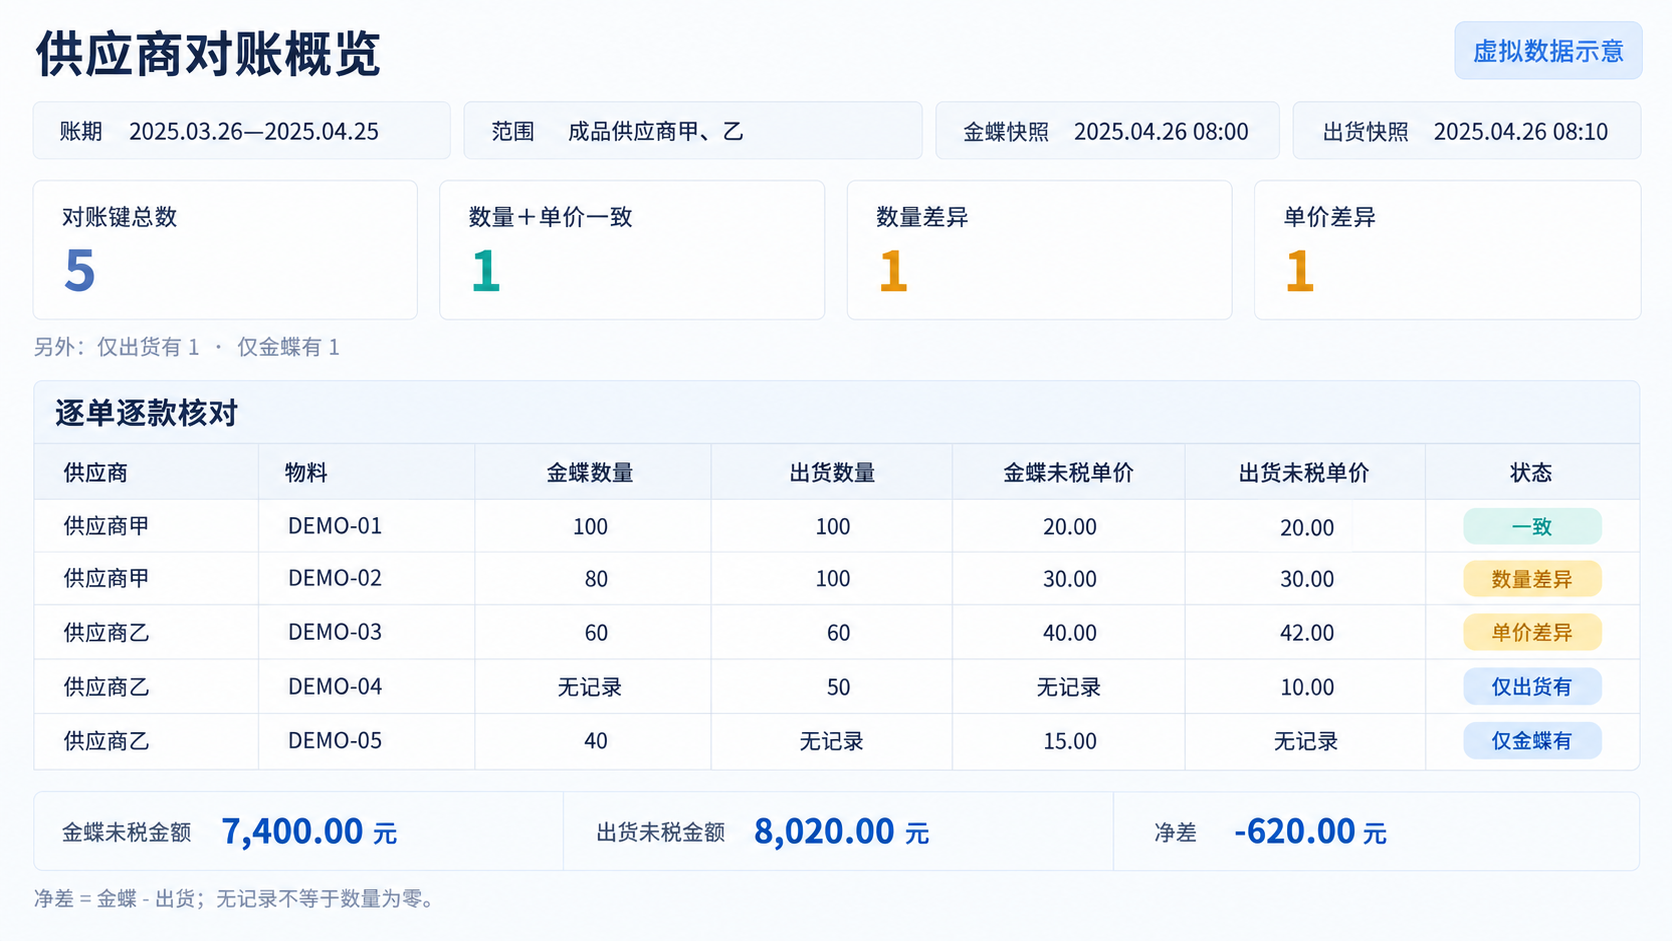Screen dimensions: 1672x941
Task: Click the 净差 = 金蝶 - 出货 footnote
Action: (237, 898)
